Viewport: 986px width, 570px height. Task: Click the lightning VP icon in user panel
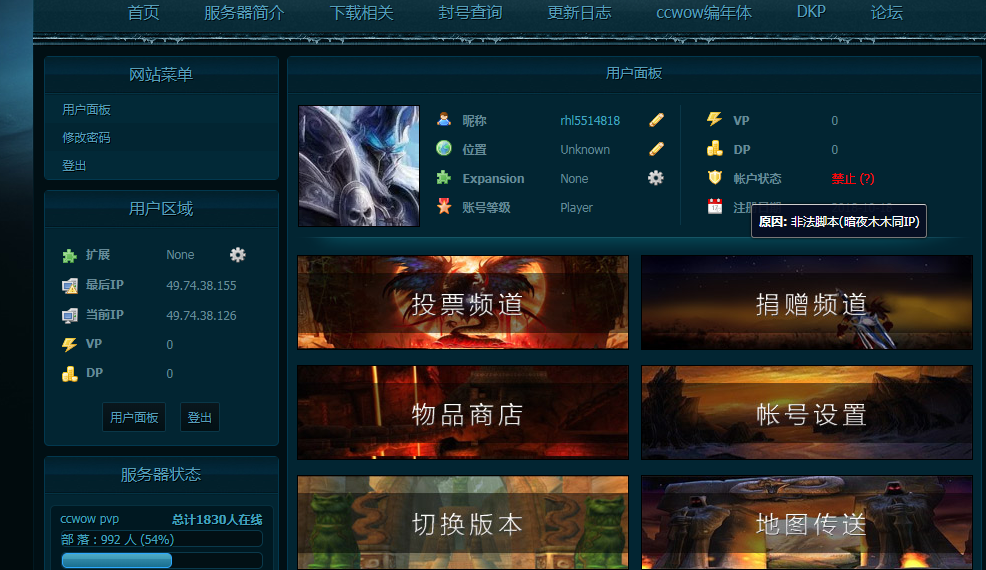tap(714, 120)
